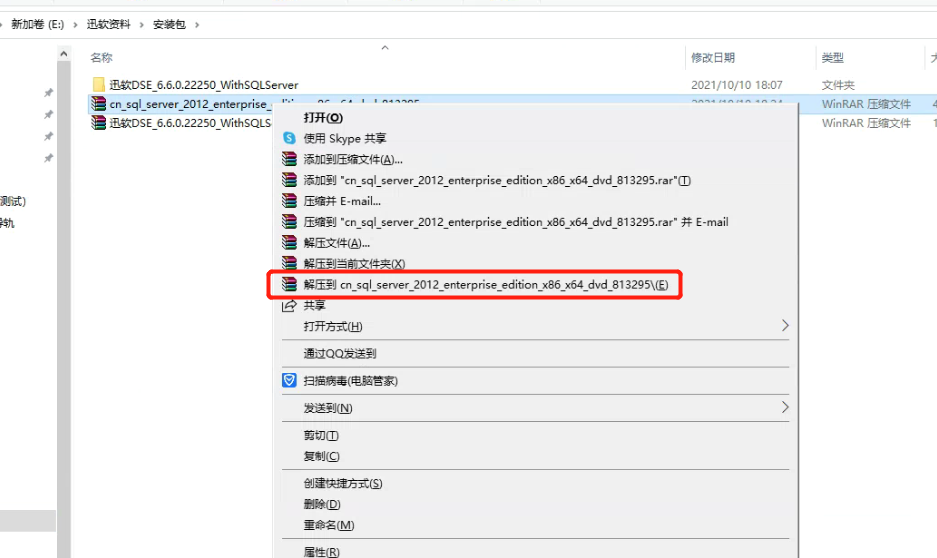This screenshot has width=937, height=558.
Task: Select 创建快捷方式(S)
Action: click(x=343, y=483)
